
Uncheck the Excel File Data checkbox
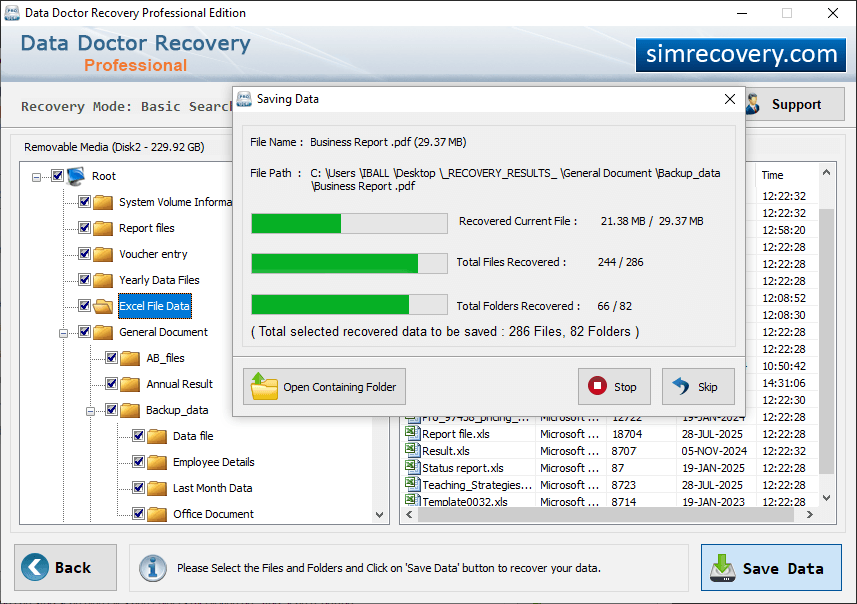point(84,306)
